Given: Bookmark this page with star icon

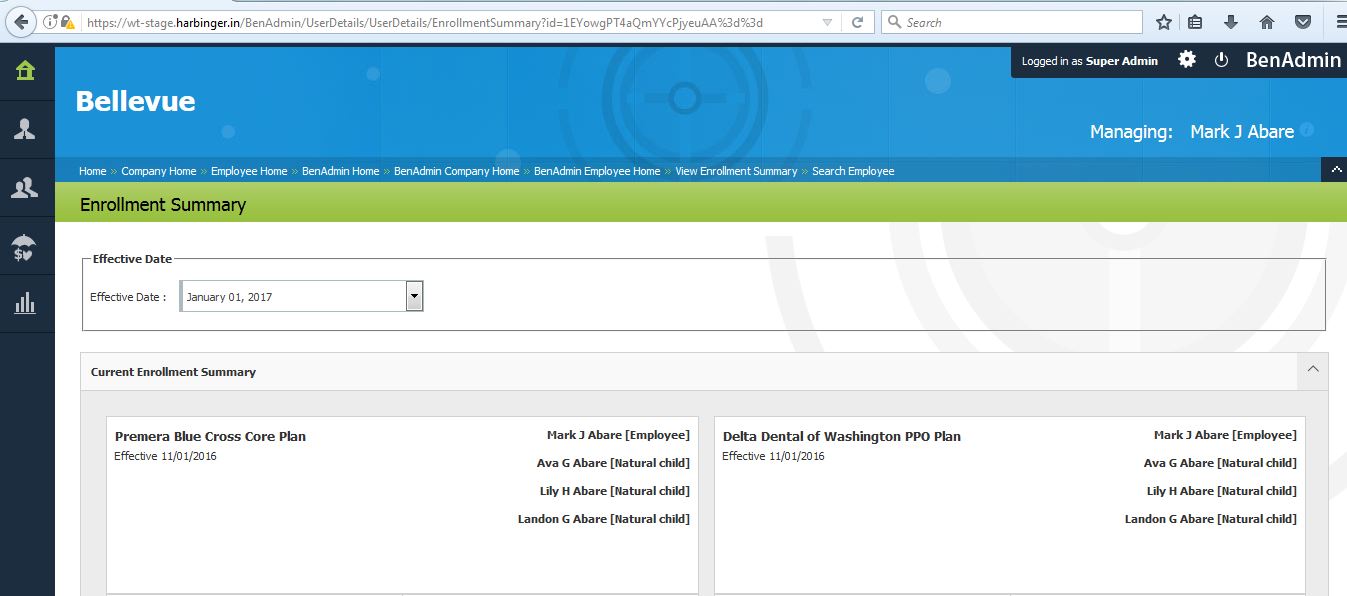Looking at the screenshot, I should pyautogui.click(x=1164, y=22).
